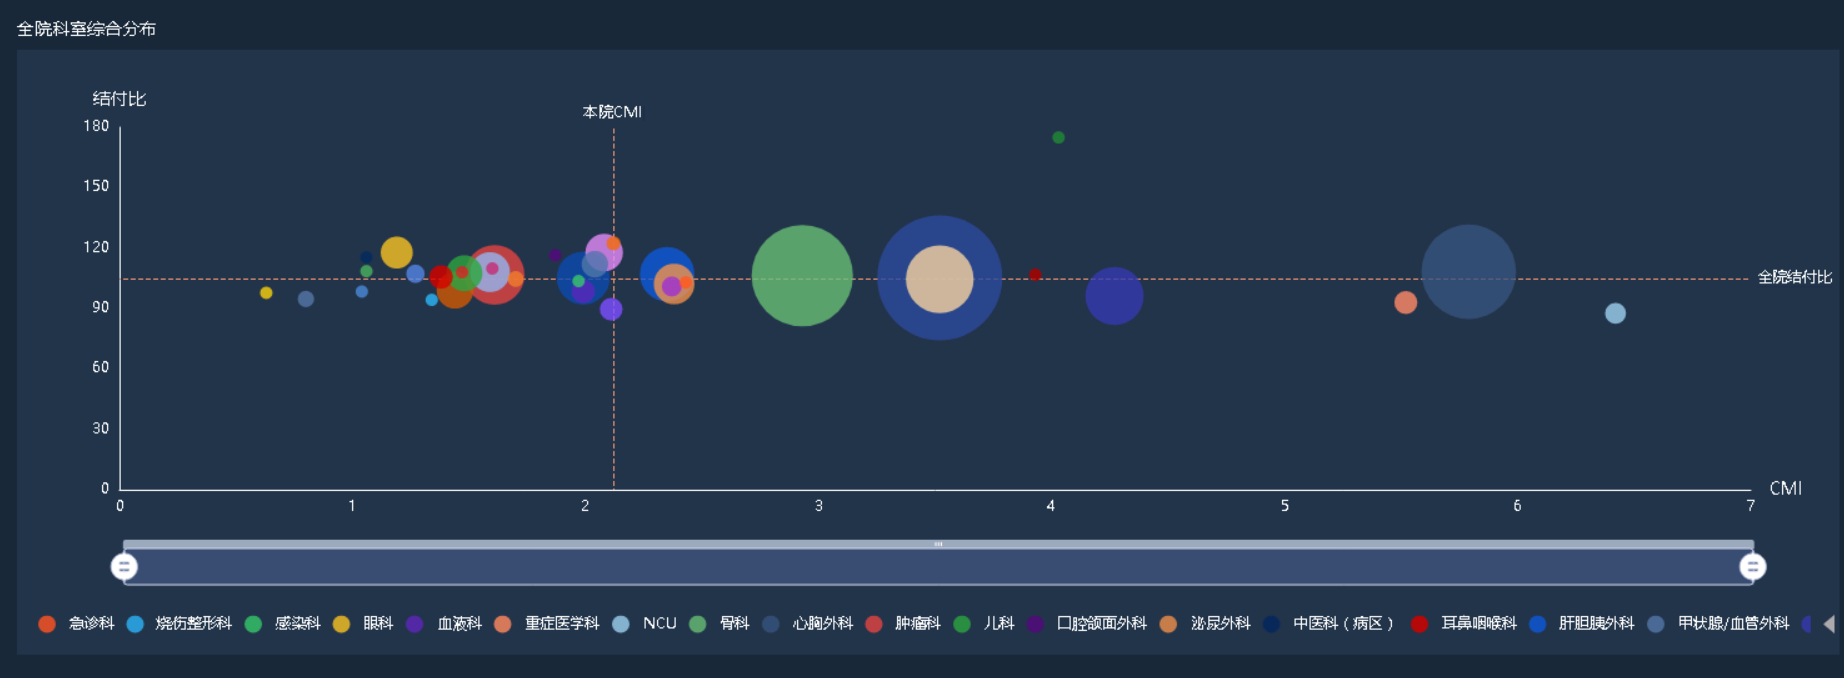Click the light blue bubble past CMI 6
Image resolution: width=1844 pixels, height=678 pixels.
(1615, 313)
